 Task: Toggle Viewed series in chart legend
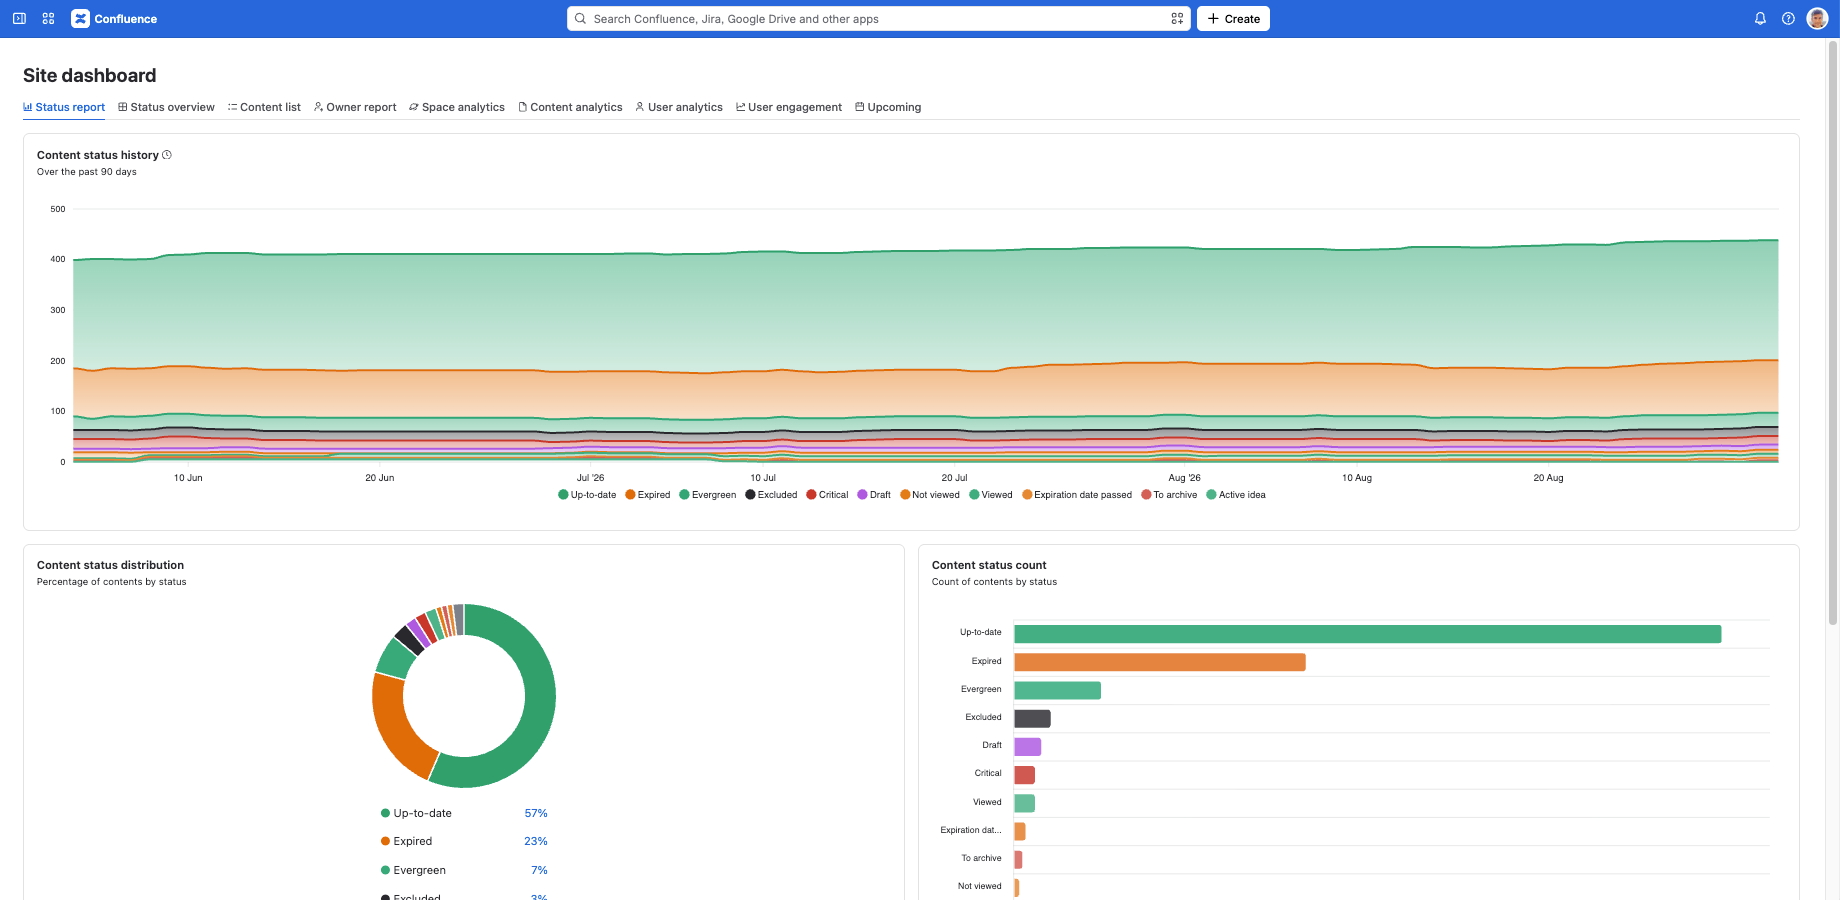tap(991, 495)
